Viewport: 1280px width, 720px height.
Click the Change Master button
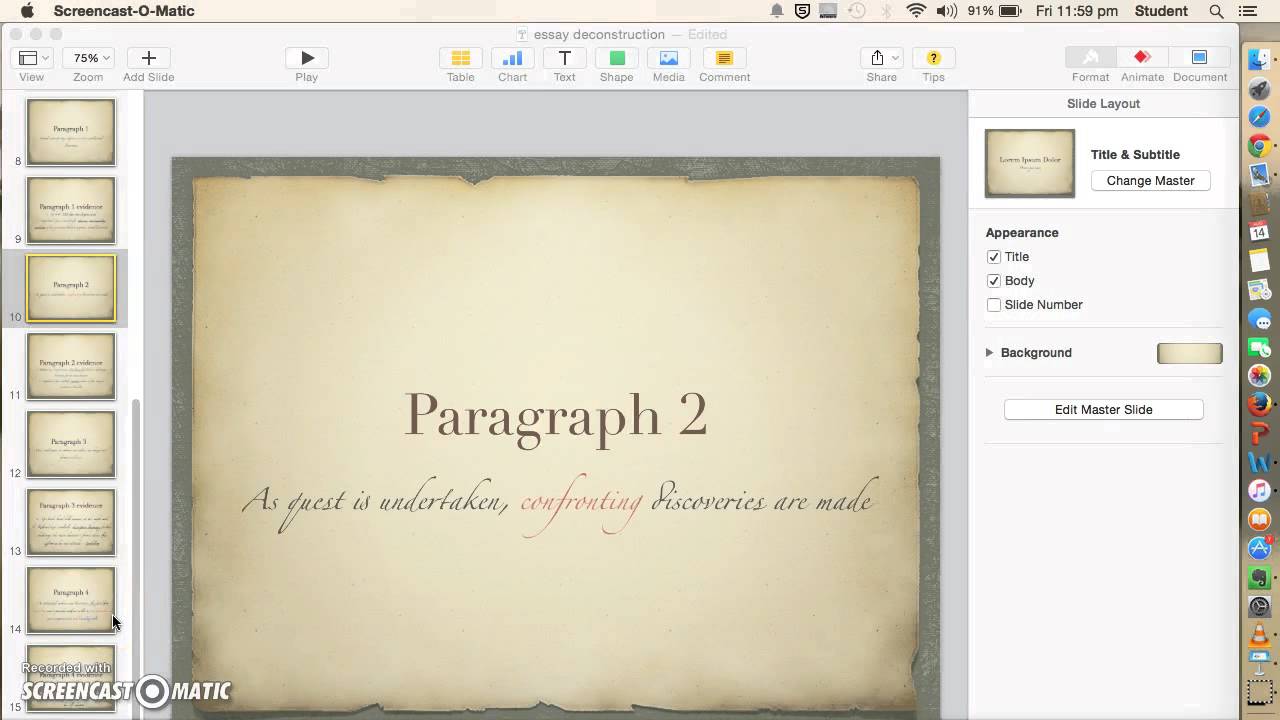1150,181
